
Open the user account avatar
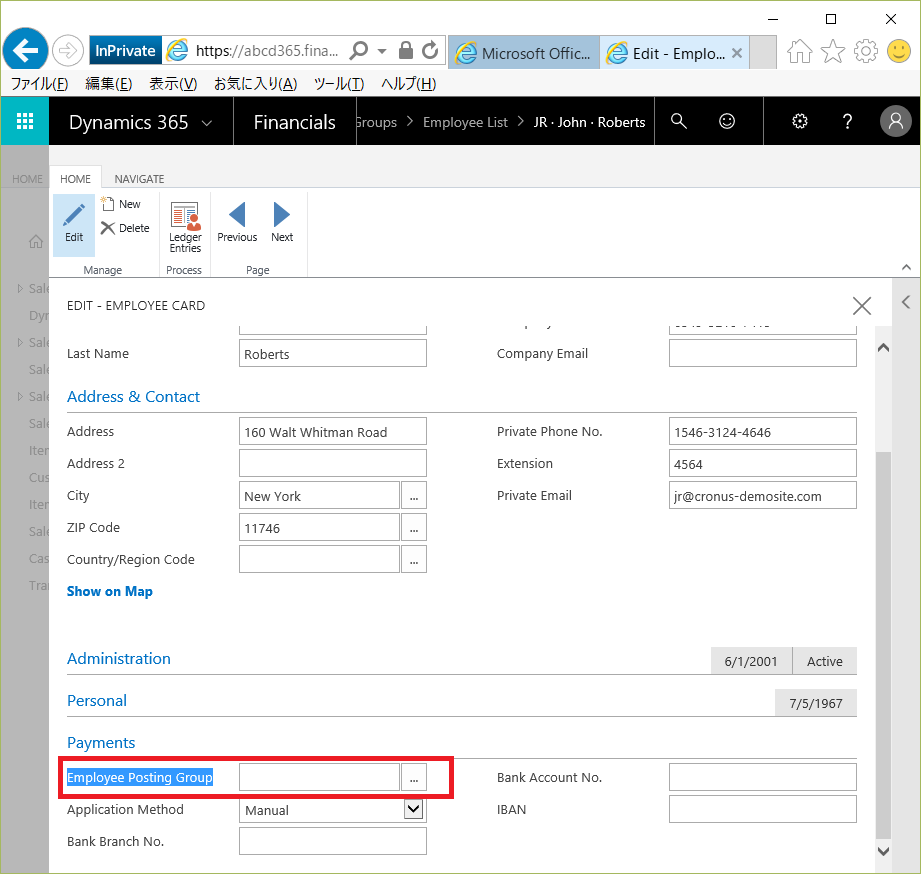pyautogui.click(x=895, y=121)
